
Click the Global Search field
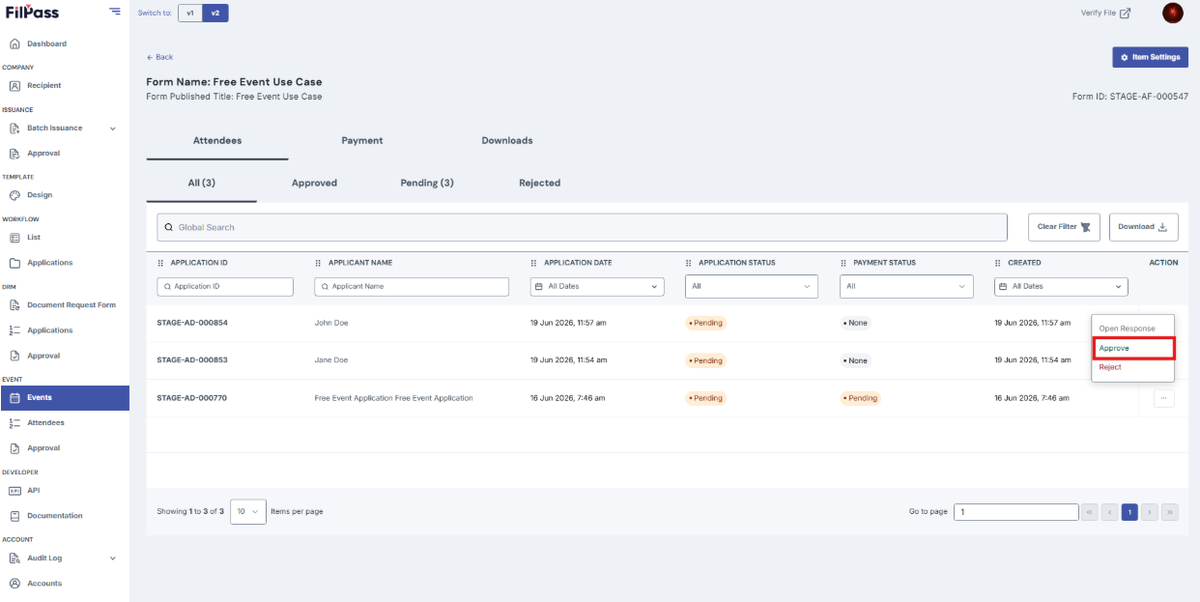(582, 227)
